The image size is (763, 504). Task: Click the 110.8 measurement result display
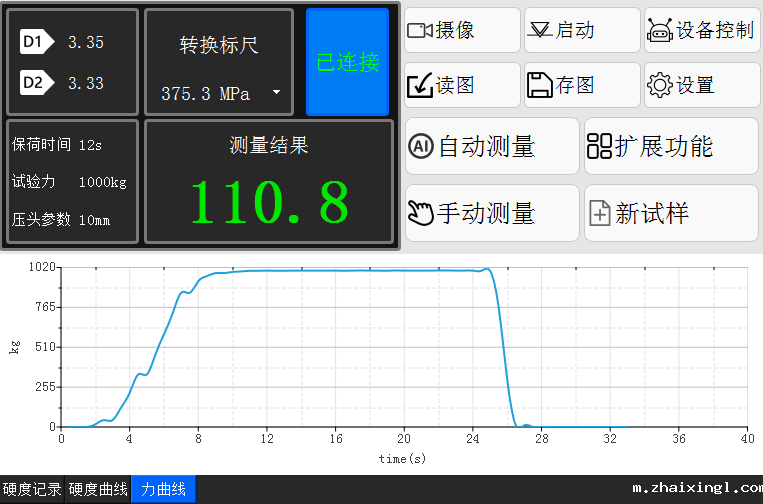pos(269,203)
